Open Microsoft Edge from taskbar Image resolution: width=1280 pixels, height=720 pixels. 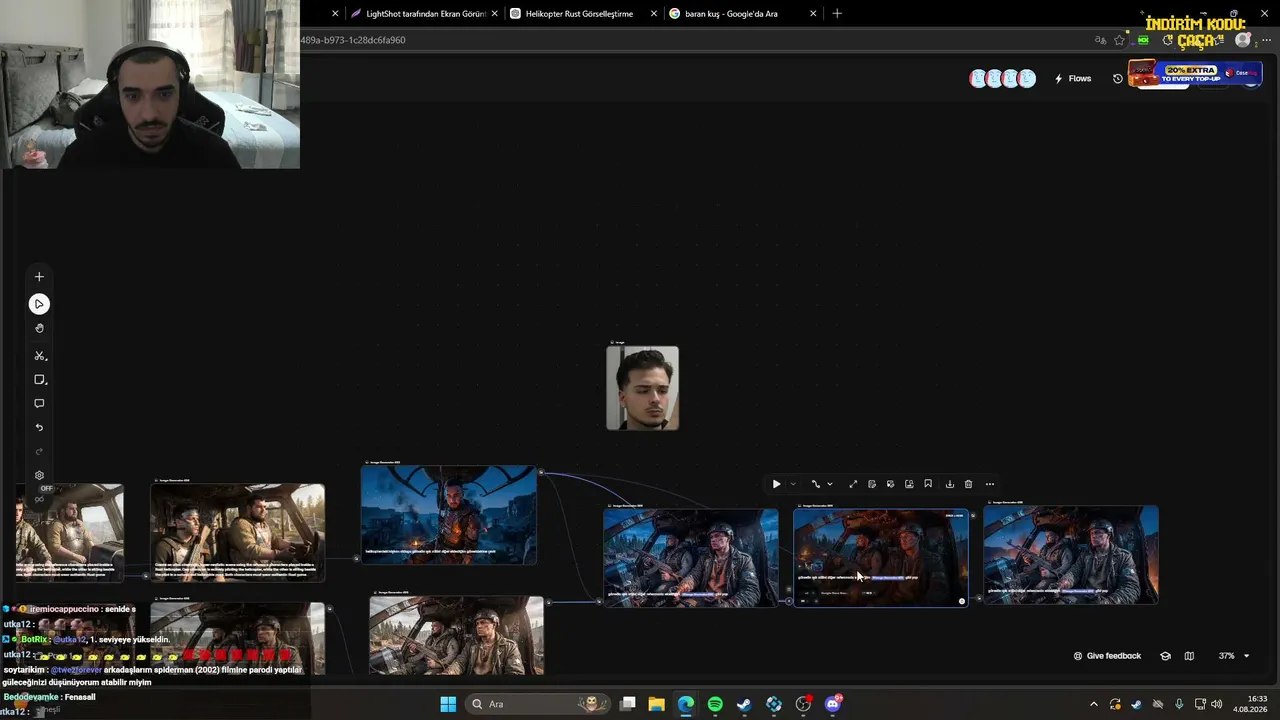pos(685,704)
